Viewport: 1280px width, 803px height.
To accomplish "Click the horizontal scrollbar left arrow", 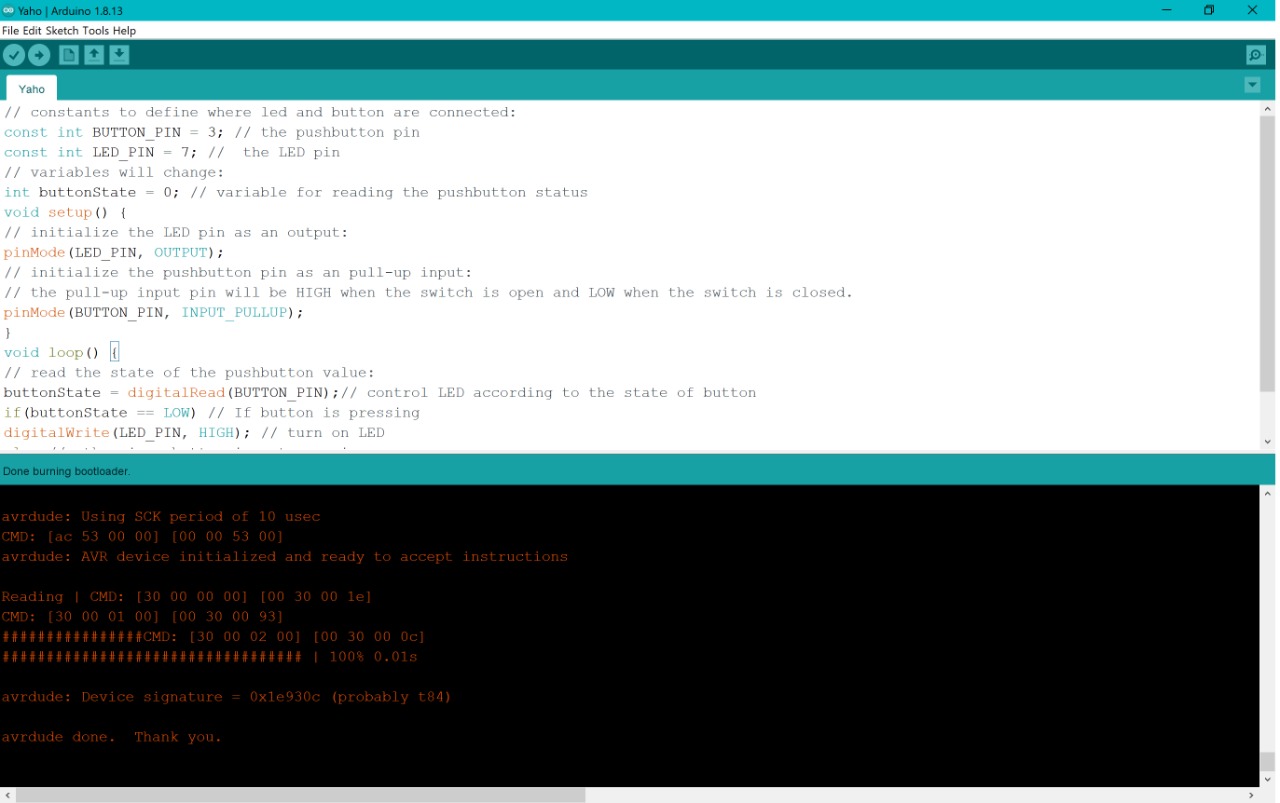I will [x=8, y=795].
